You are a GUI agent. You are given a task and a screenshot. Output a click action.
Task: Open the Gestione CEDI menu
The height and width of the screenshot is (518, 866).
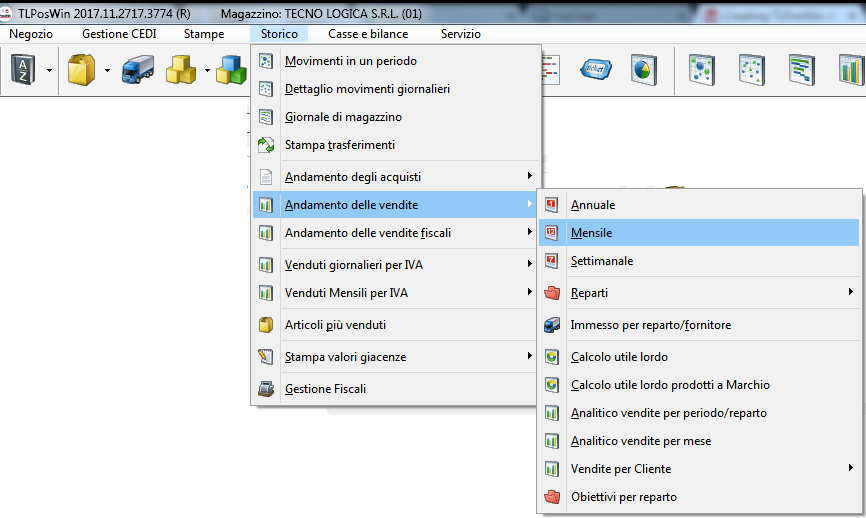pyautogui.click(x=118, y=34)
